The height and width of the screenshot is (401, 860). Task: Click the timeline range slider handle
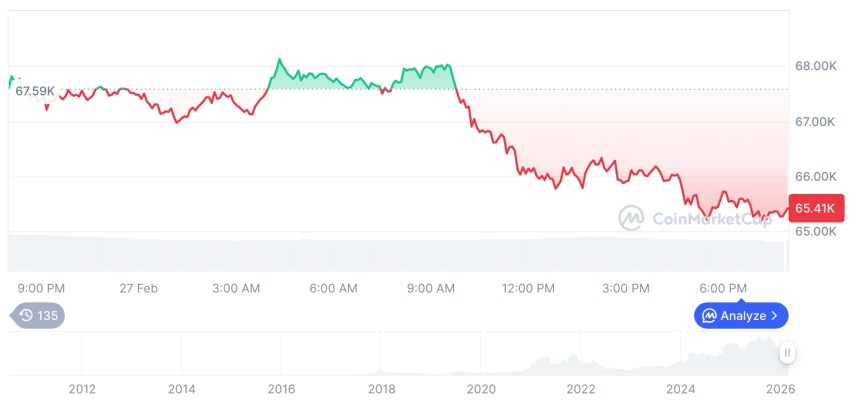(x=788, y=352)
